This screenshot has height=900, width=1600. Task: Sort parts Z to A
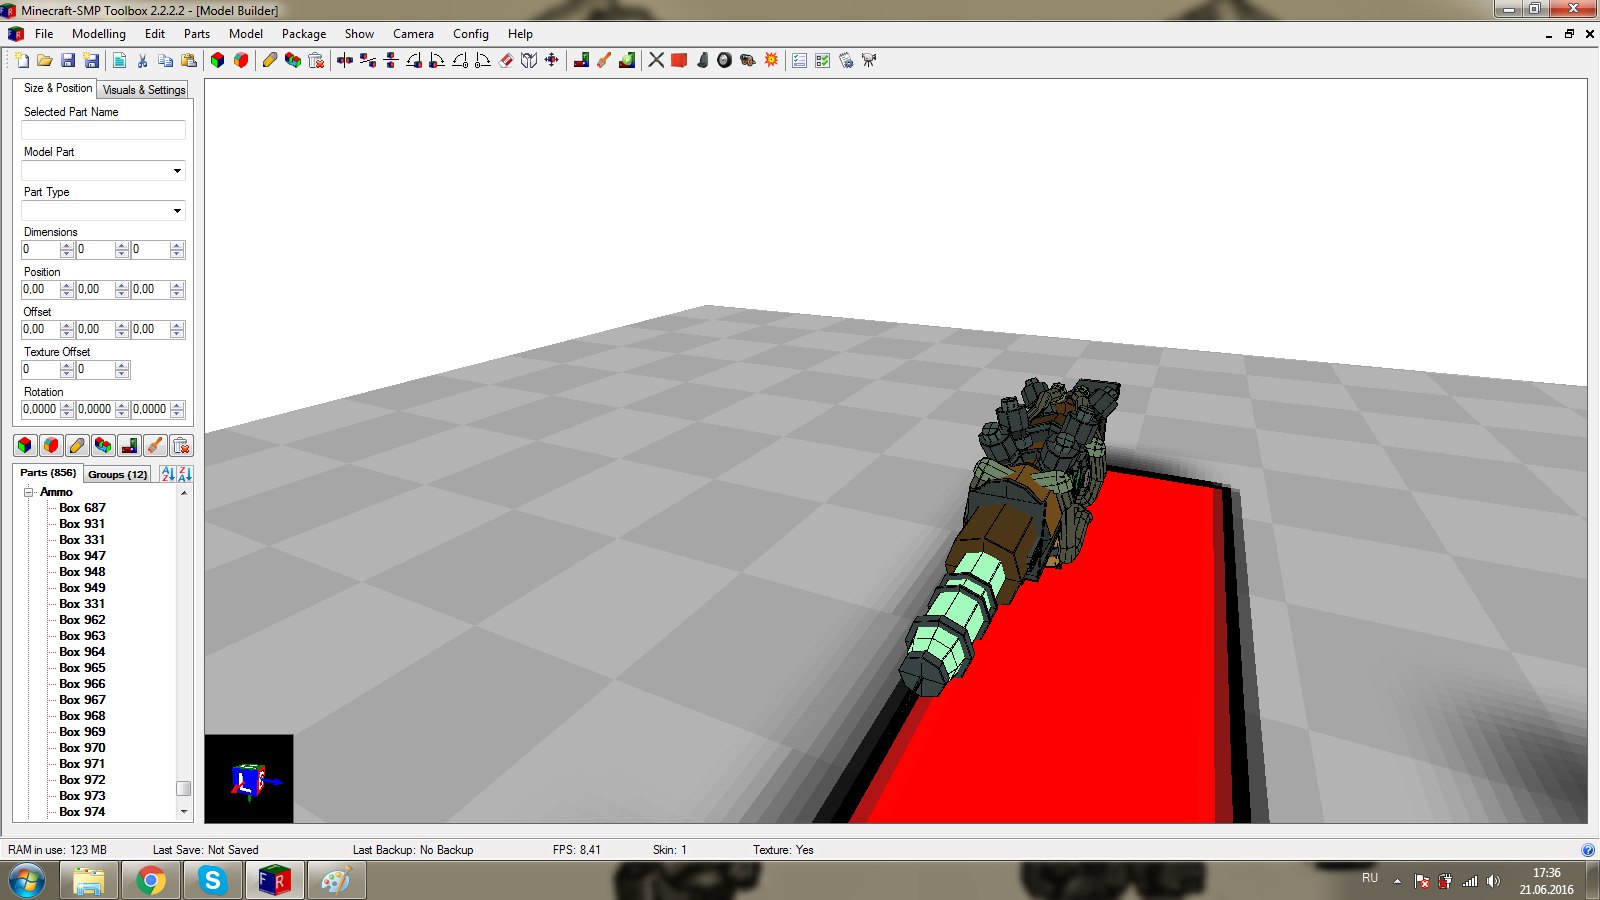pyautogui.click(x=185, y=474)
